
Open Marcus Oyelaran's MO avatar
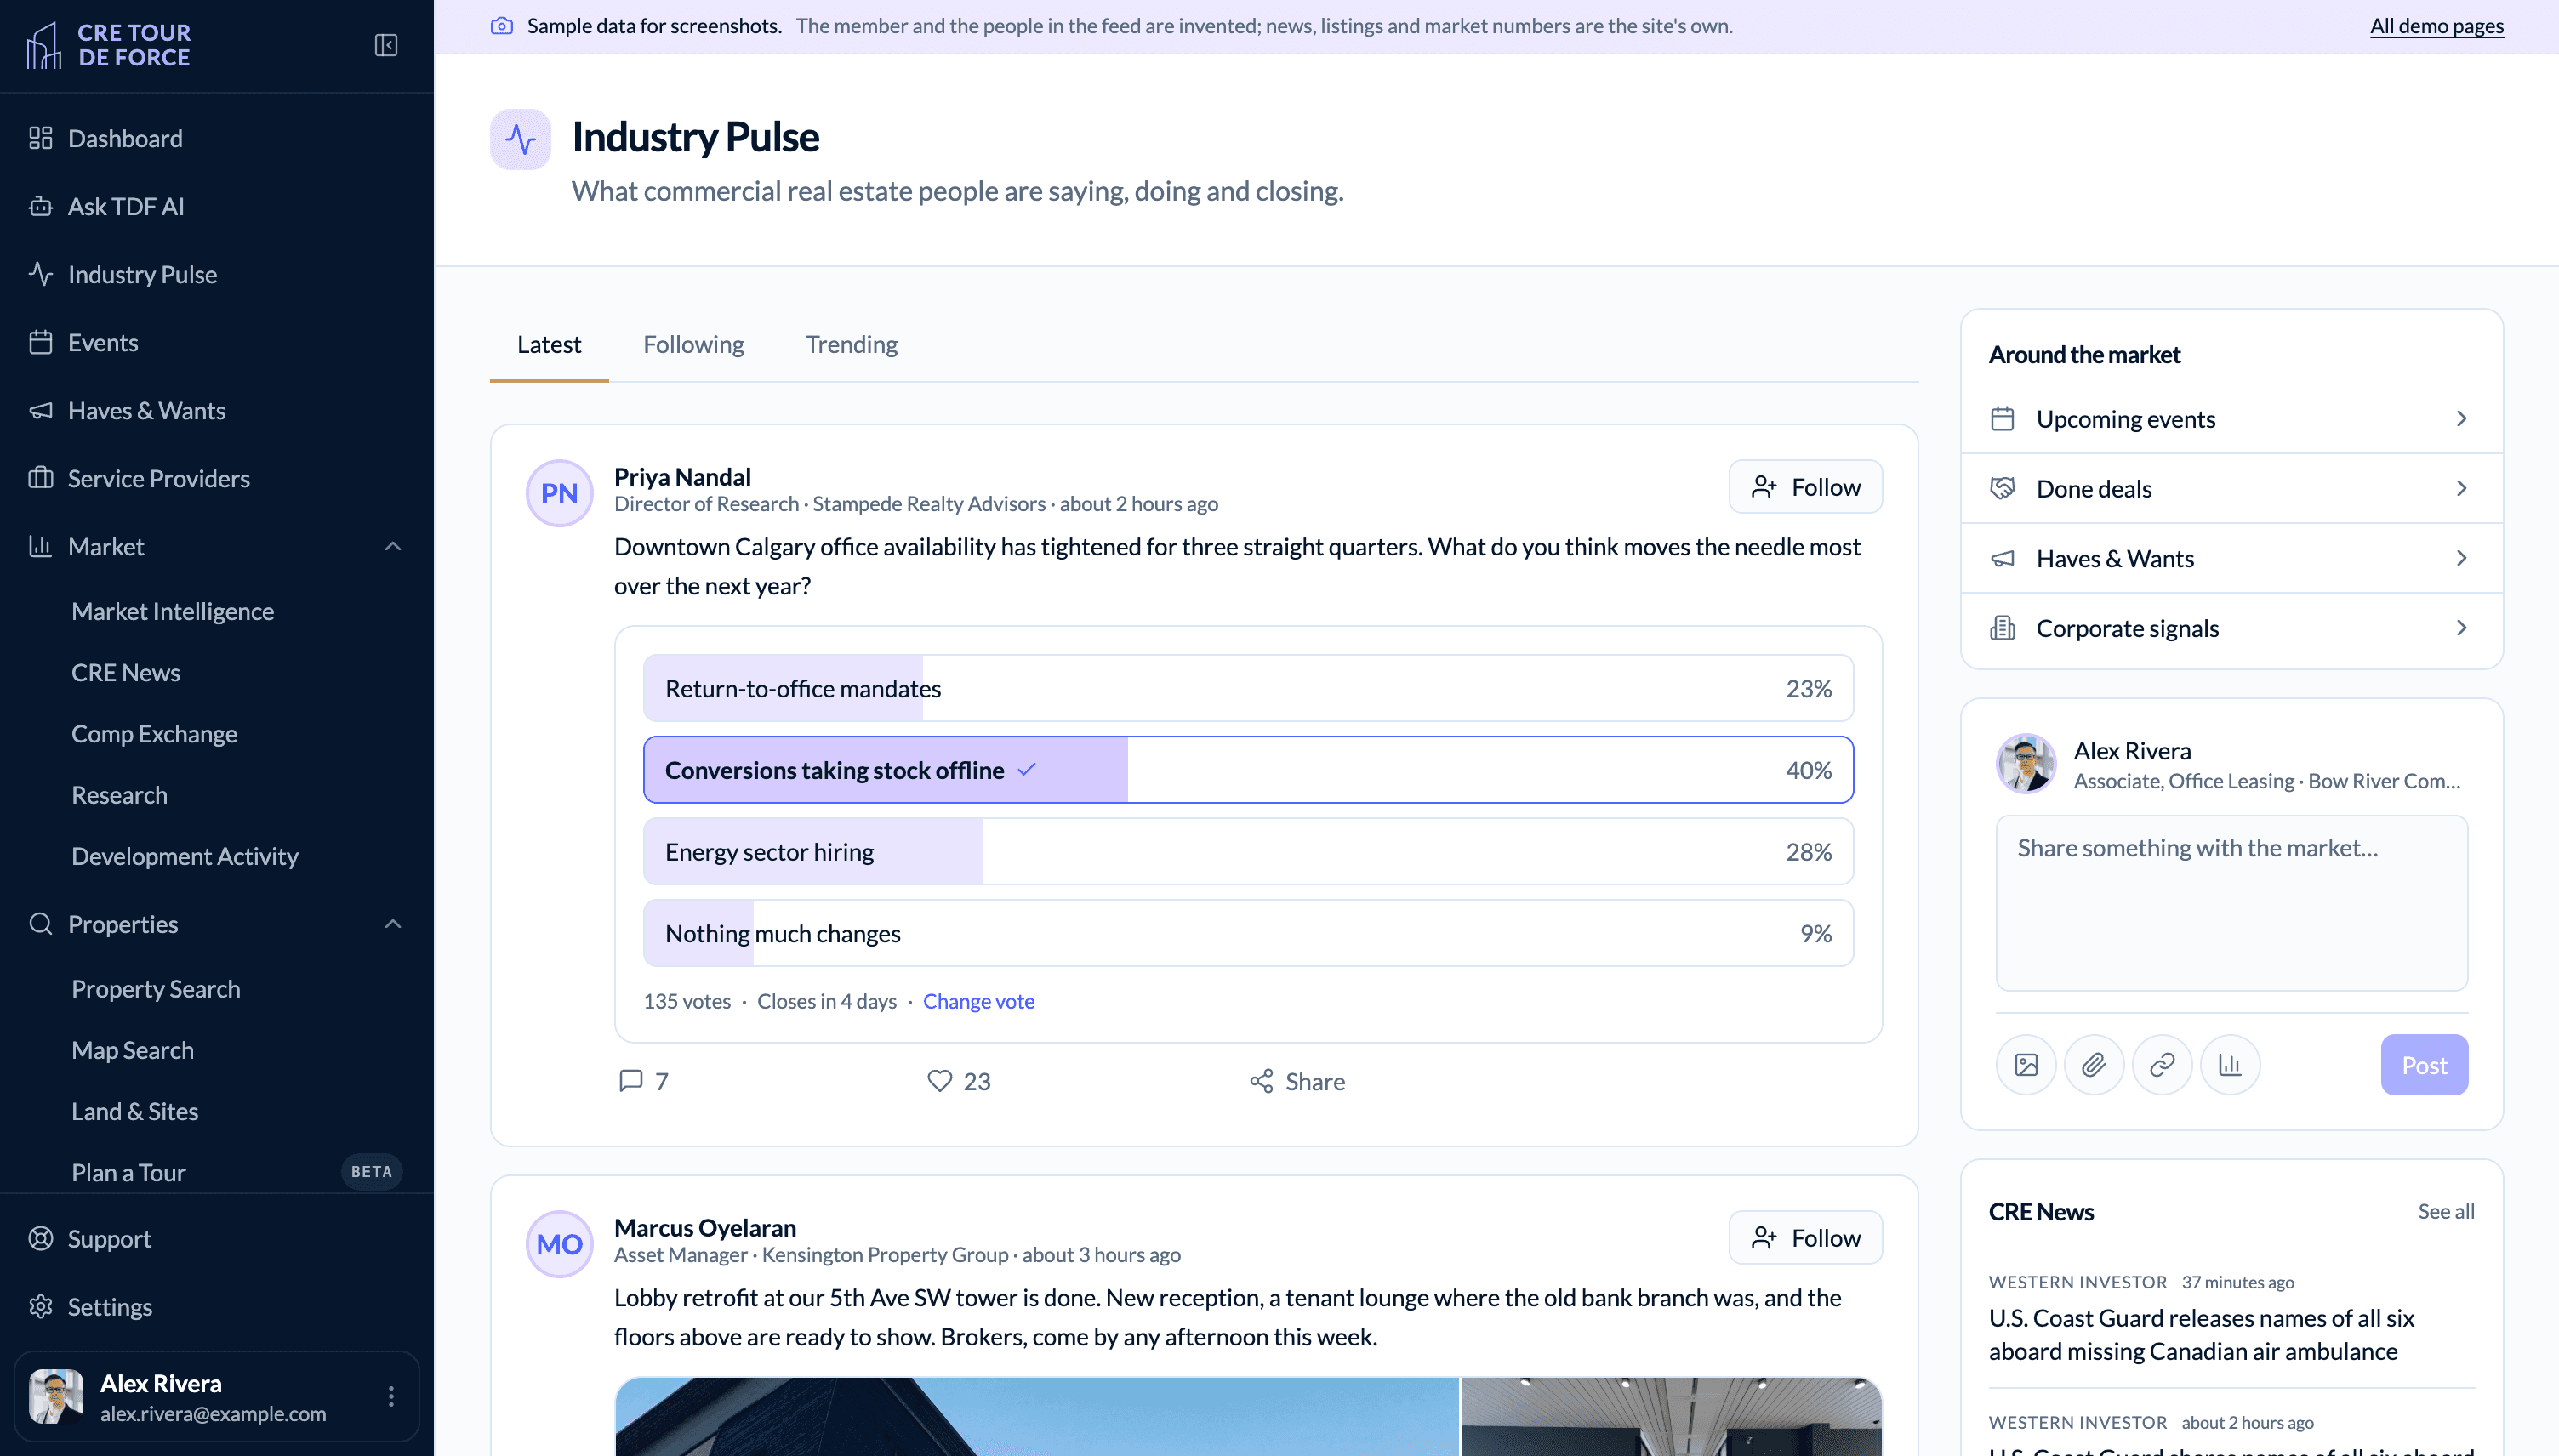tap(559, 1244)
